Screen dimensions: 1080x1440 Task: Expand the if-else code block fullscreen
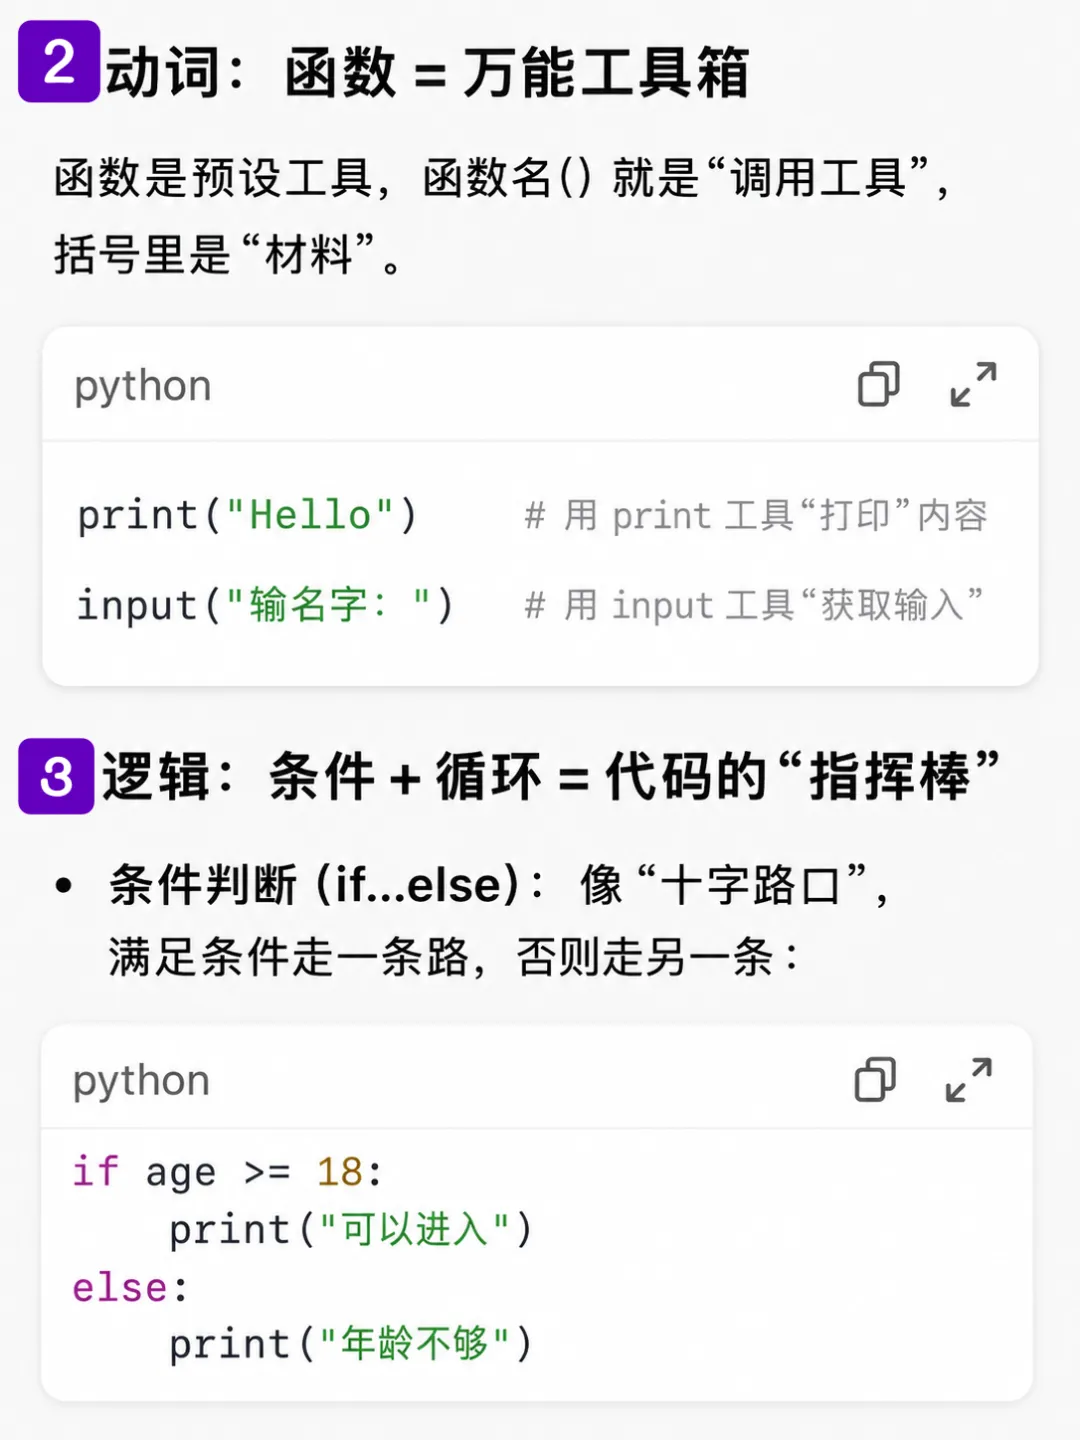click(x=969, y=1080)
